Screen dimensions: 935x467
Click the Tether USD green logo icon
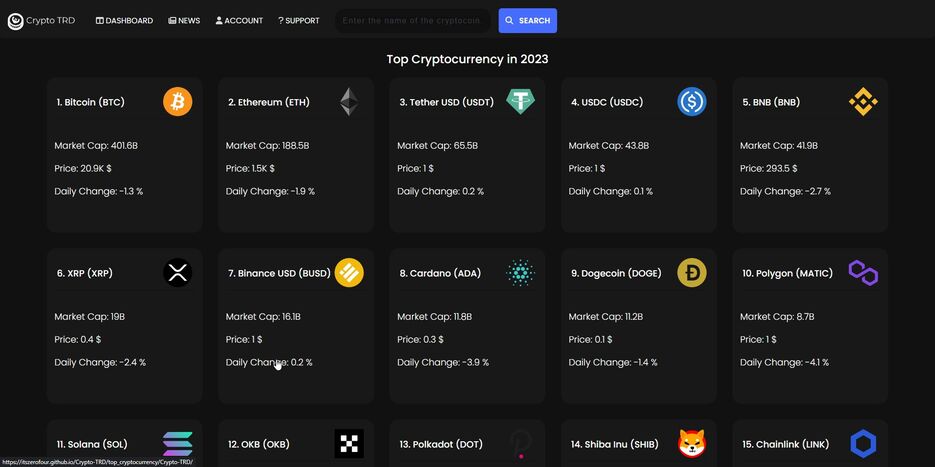521,102
